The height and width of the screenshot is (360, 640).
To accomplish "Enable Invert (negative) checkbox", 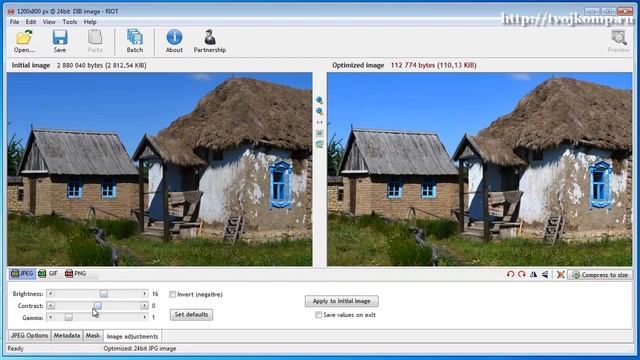I will (x=172, y=294).
